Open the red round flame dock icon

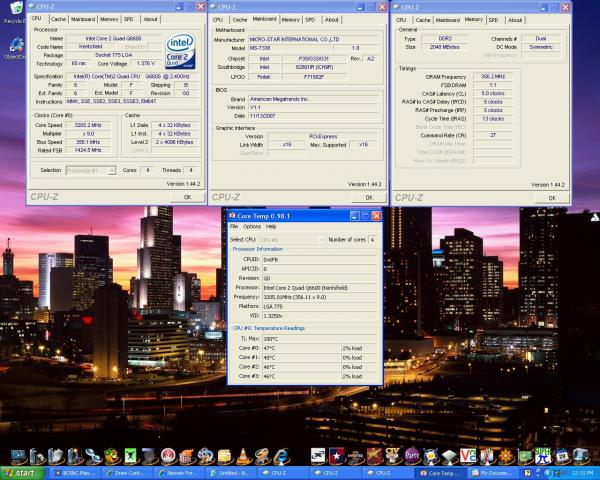pos(168,456)
